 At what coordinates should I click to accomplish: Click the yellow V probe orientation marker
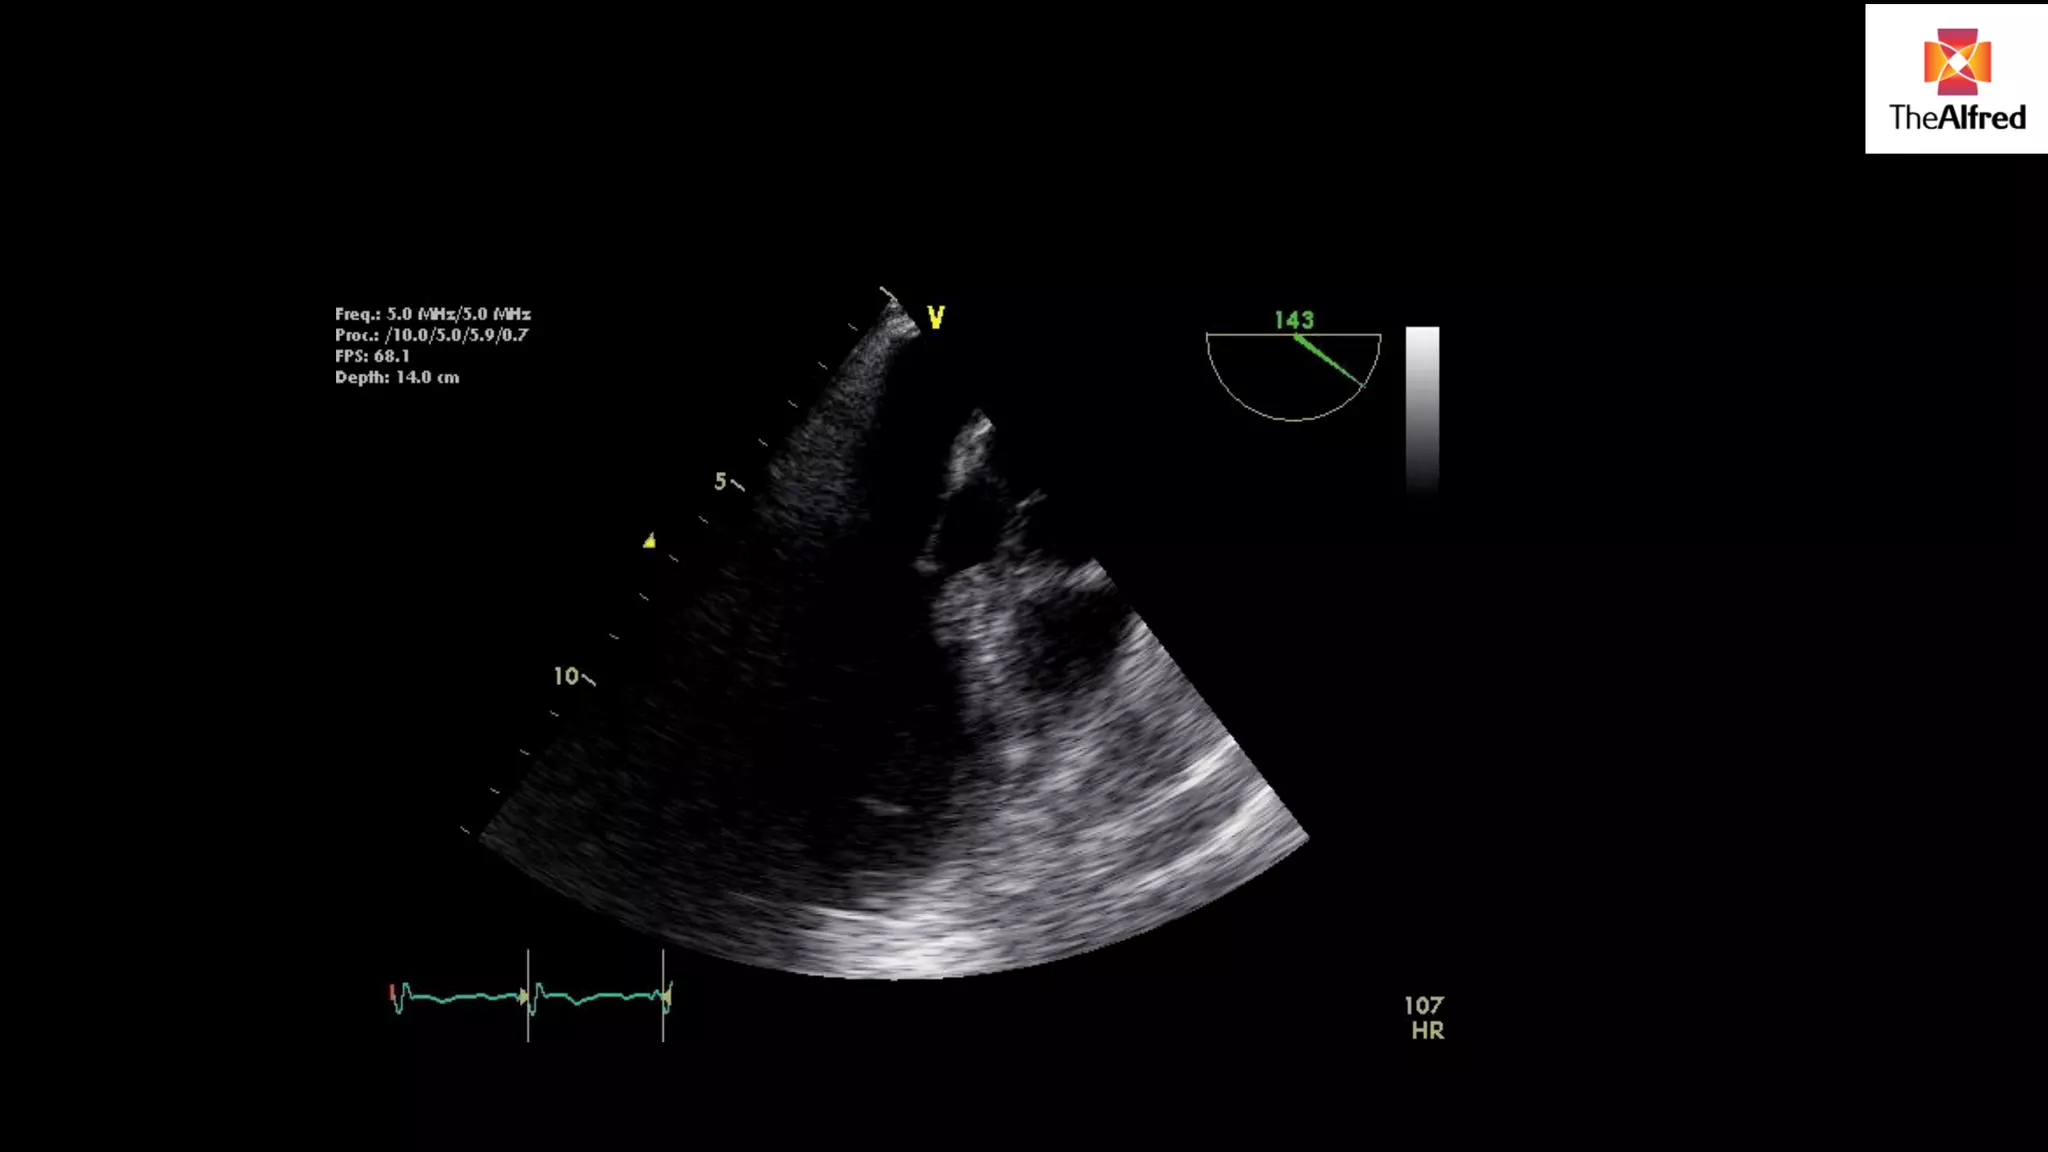point(936,318)
